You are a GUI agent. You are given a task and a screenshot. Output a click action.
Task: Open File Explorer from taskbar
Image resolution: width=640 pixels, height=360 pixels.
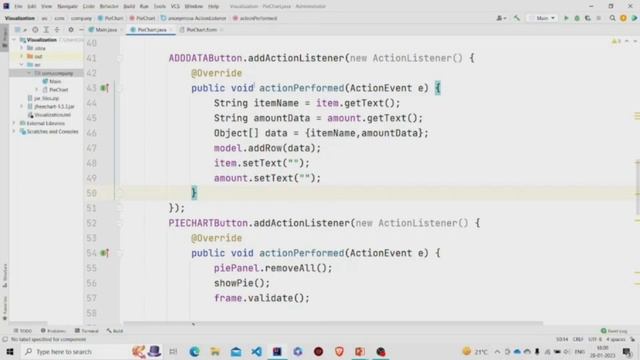(x=215, y=351)
